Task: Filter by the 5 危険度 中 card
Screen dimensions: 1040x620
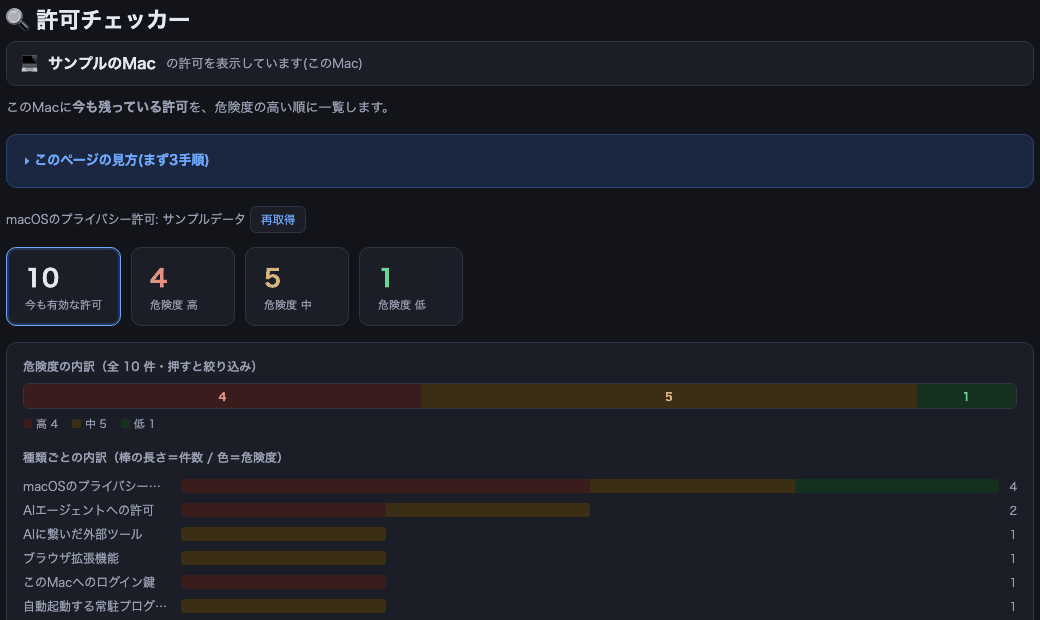Action: 297,286
